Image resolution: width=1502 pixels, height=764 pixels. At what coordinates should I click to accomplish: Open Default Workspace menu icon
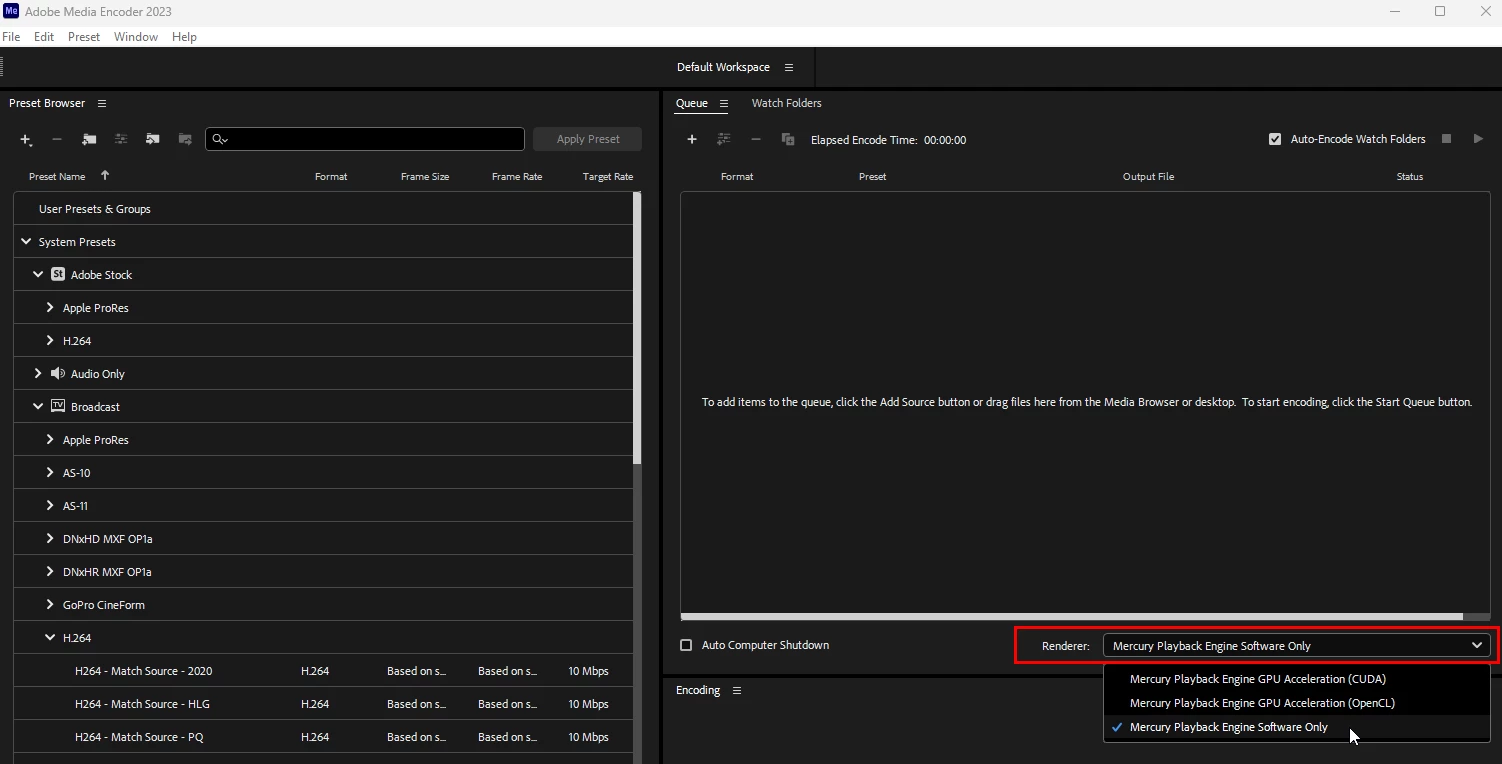click(789, 67)
